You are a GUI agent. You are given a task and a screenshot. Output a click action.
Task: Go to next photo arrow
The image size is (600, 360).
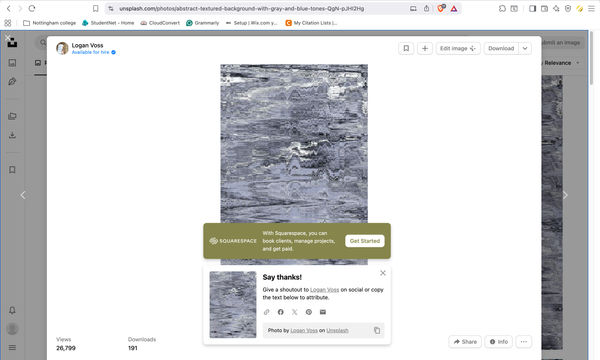pyautogui.click(x=565, y=195)
